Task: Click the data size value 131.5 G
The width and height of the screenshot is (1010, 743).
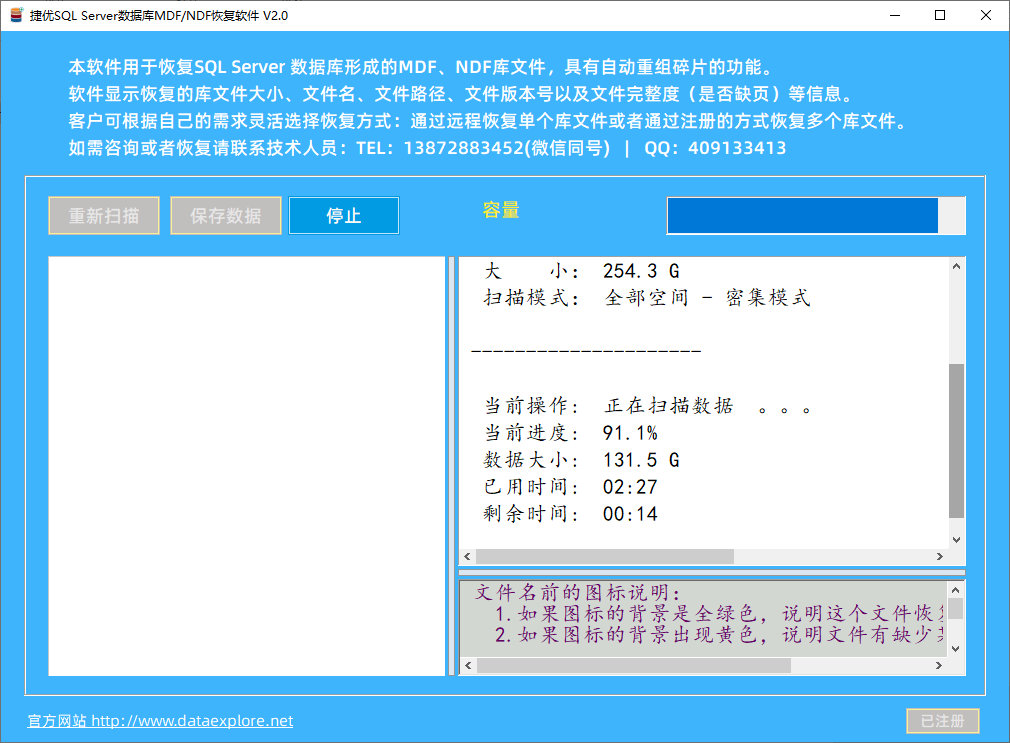Action: click(642, 460)
